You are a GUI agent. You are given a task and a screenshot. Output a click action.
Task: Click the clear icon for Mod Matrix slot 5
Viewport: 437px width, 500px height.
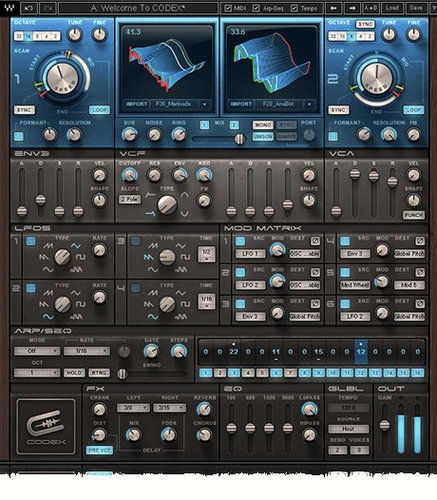point(420,272)
